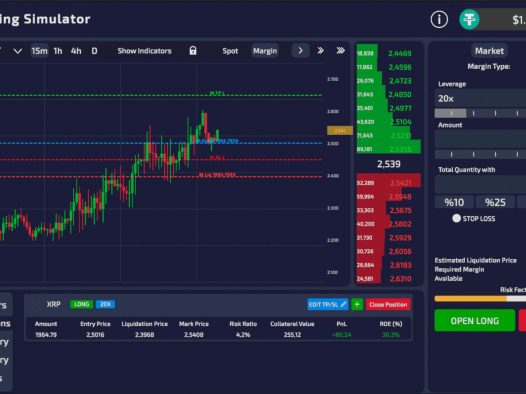Screen dimensions: 526x394
Task: Choose the Market order type
Action: pos(489,51)
